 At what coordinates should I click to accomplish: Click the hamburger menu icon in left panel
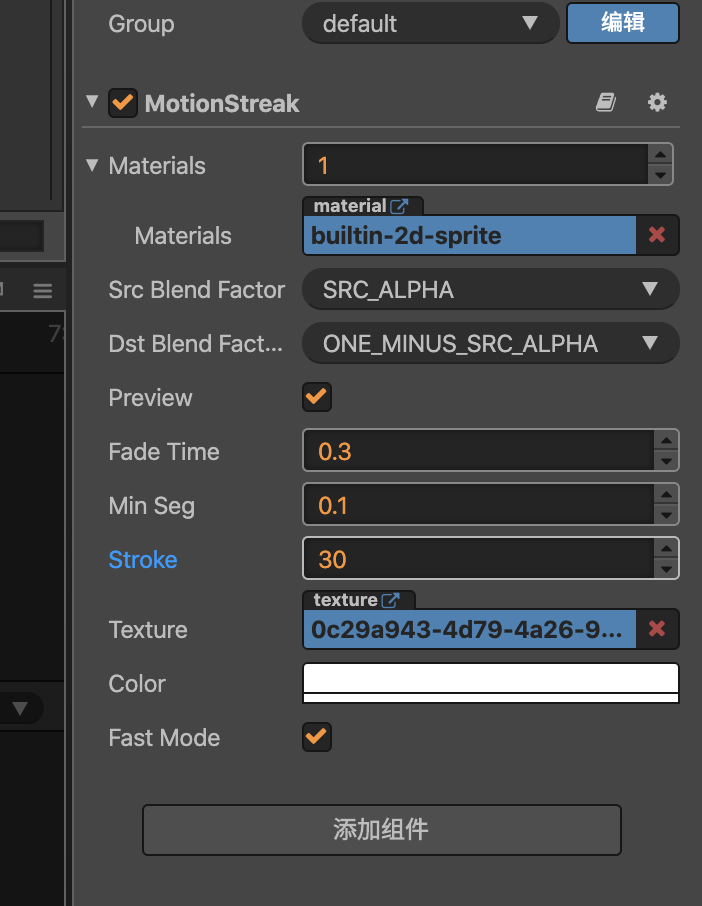42,291
